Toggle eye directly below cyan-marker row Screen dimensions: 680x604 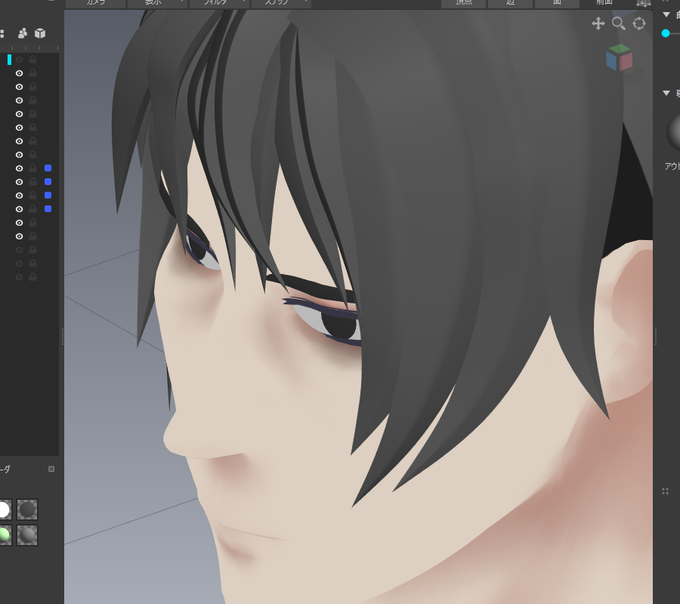19,73
